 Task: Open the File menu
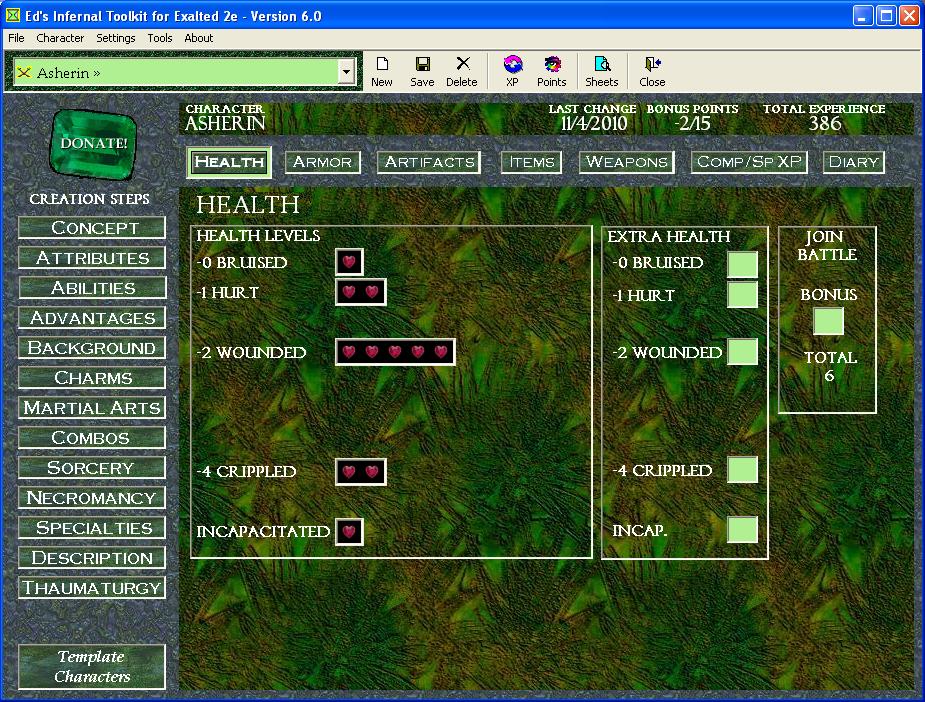point(16,38)
